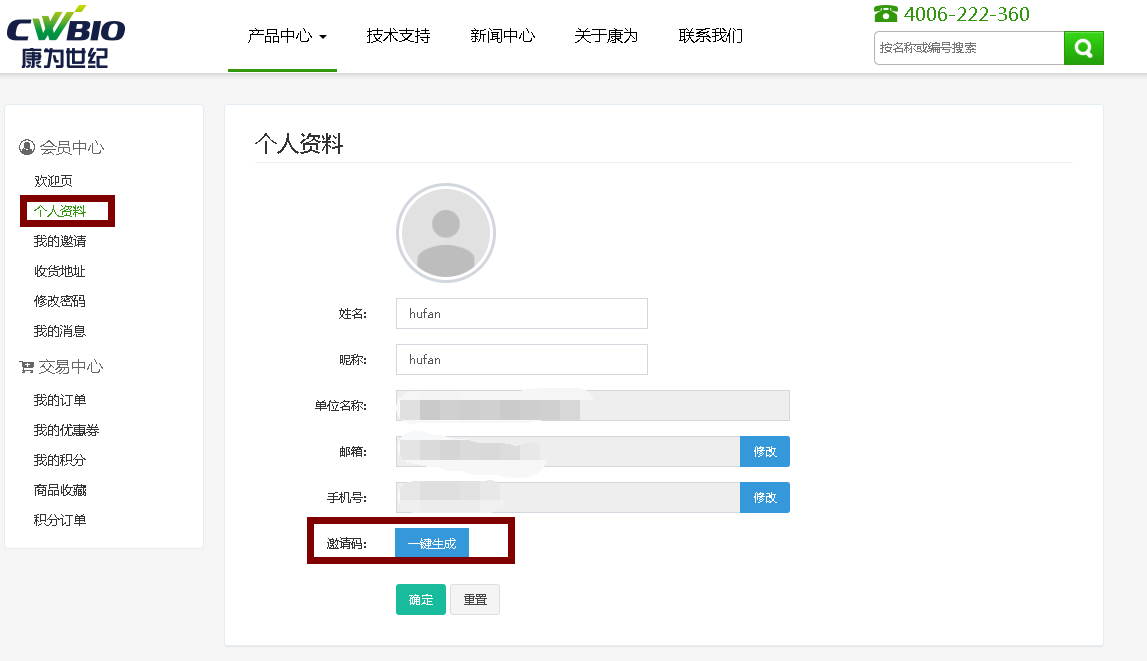The image size is (1147, 661).
Task: Click the 姓名 text field
Action: (x=521, y=313)
